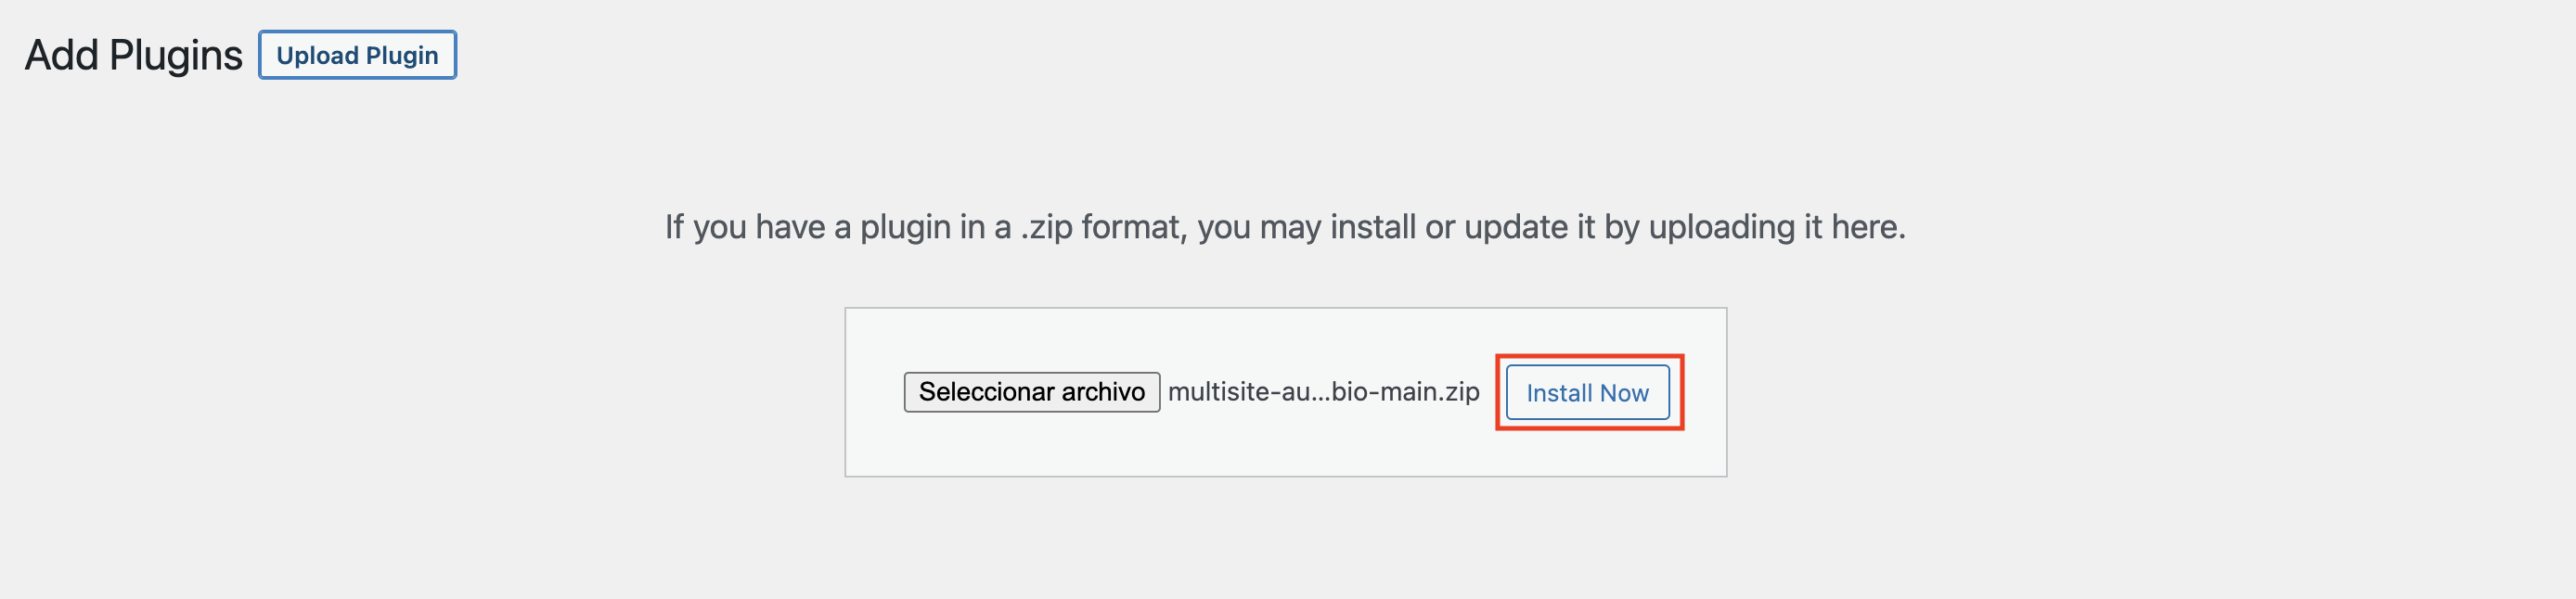Browse for another zip using Seleccionar archivo
The image size is (2576, 599).
(x=1031, y=392)
